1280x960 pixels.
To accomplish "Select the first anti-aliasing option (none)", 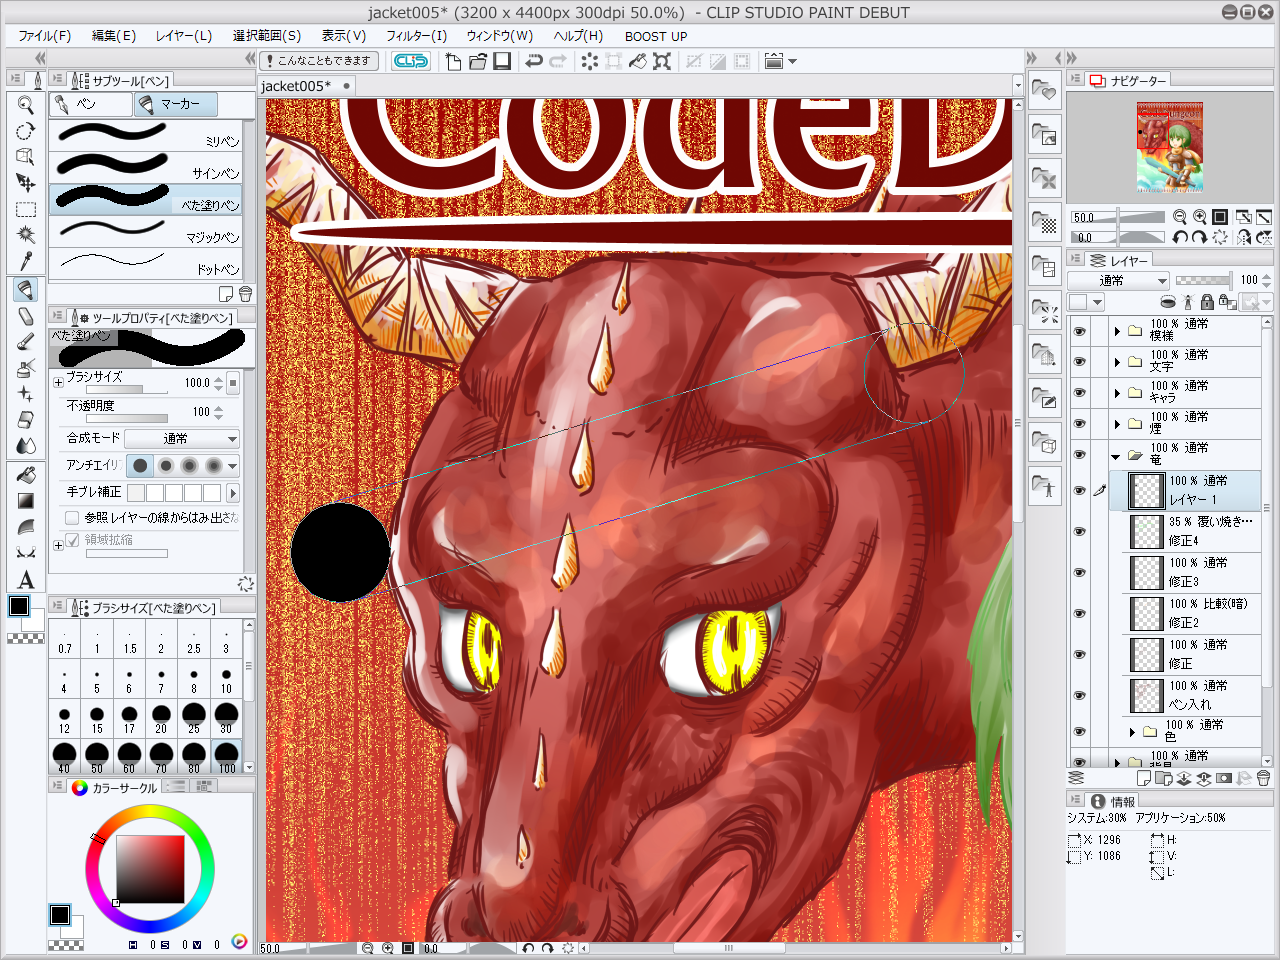I will tap(140, 466).
